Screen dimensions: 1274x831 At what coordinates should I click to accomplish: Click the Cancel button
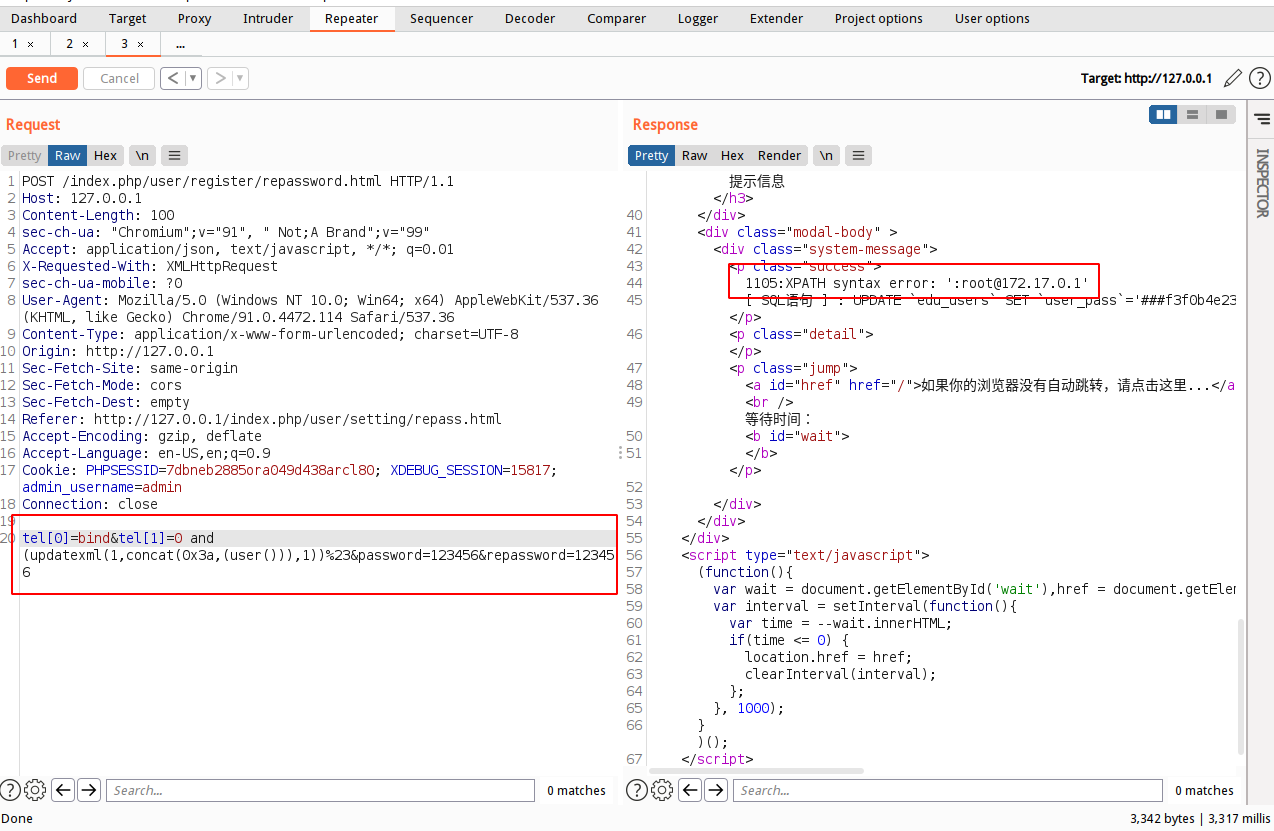click(119, 78)
